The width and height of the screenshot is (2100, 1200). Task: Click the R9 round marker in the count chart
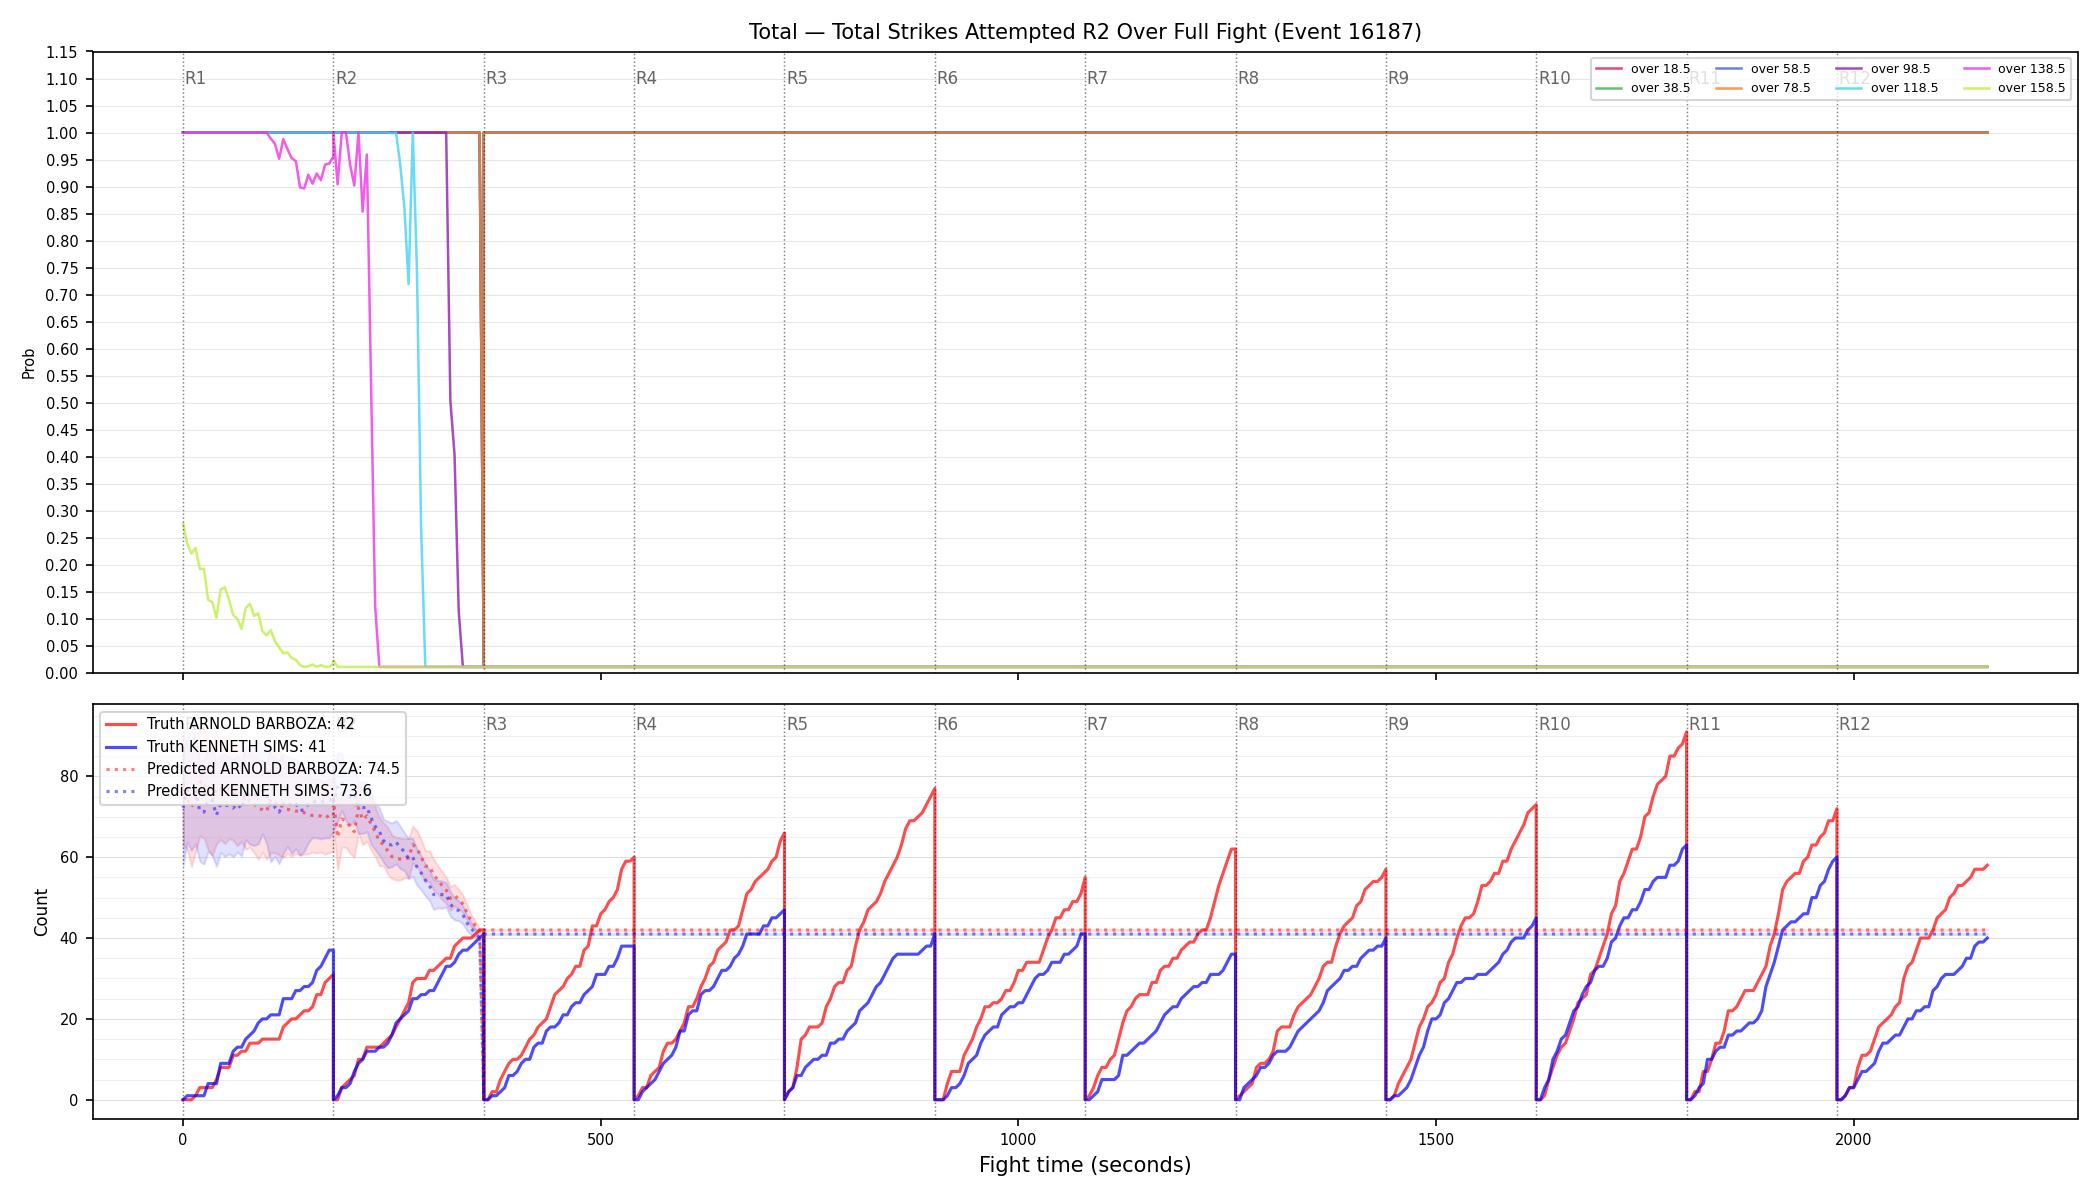(1398, 724)
